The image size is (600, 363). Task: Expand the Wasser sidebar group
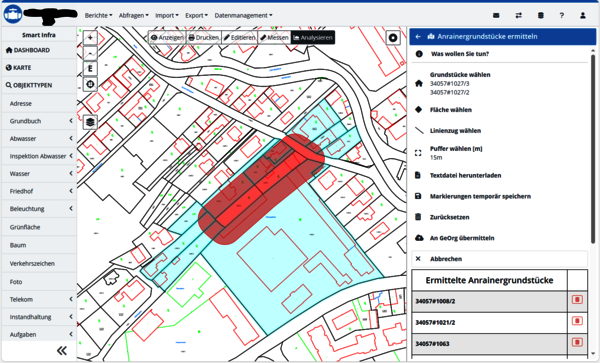point(39,174)
